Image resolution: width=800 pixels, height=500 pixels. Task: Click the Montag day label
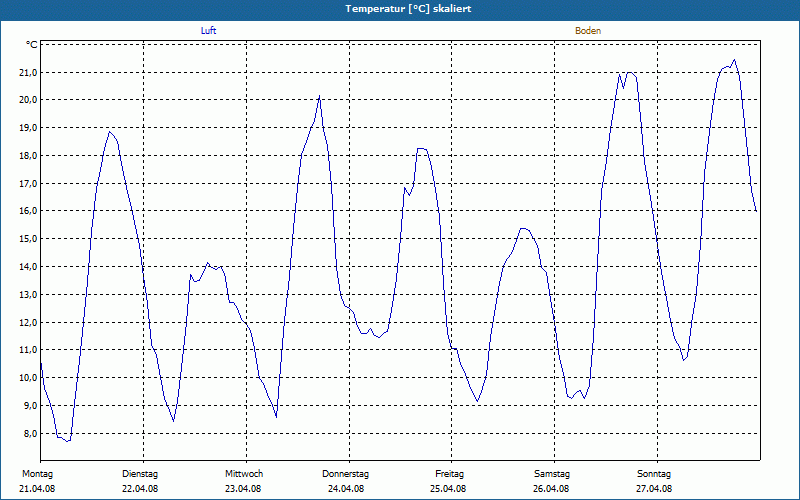coord(37,474)
